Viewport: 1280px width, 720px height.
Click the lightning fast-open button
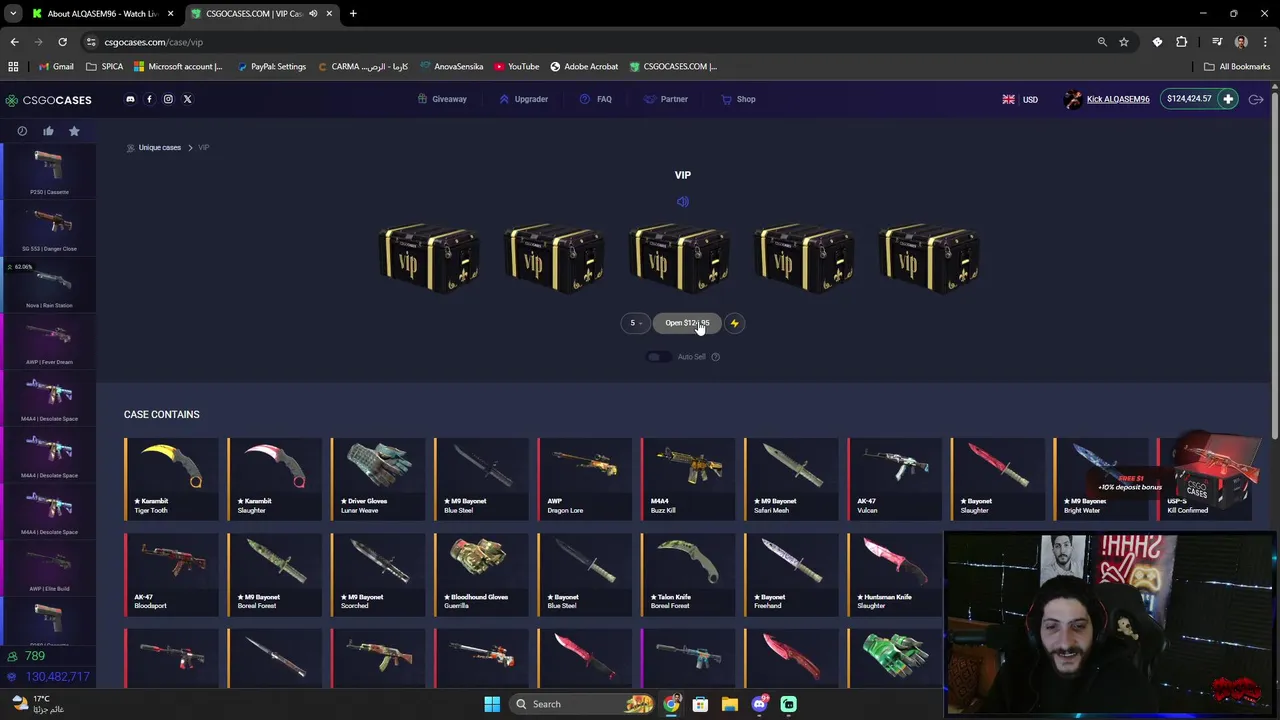734,323
